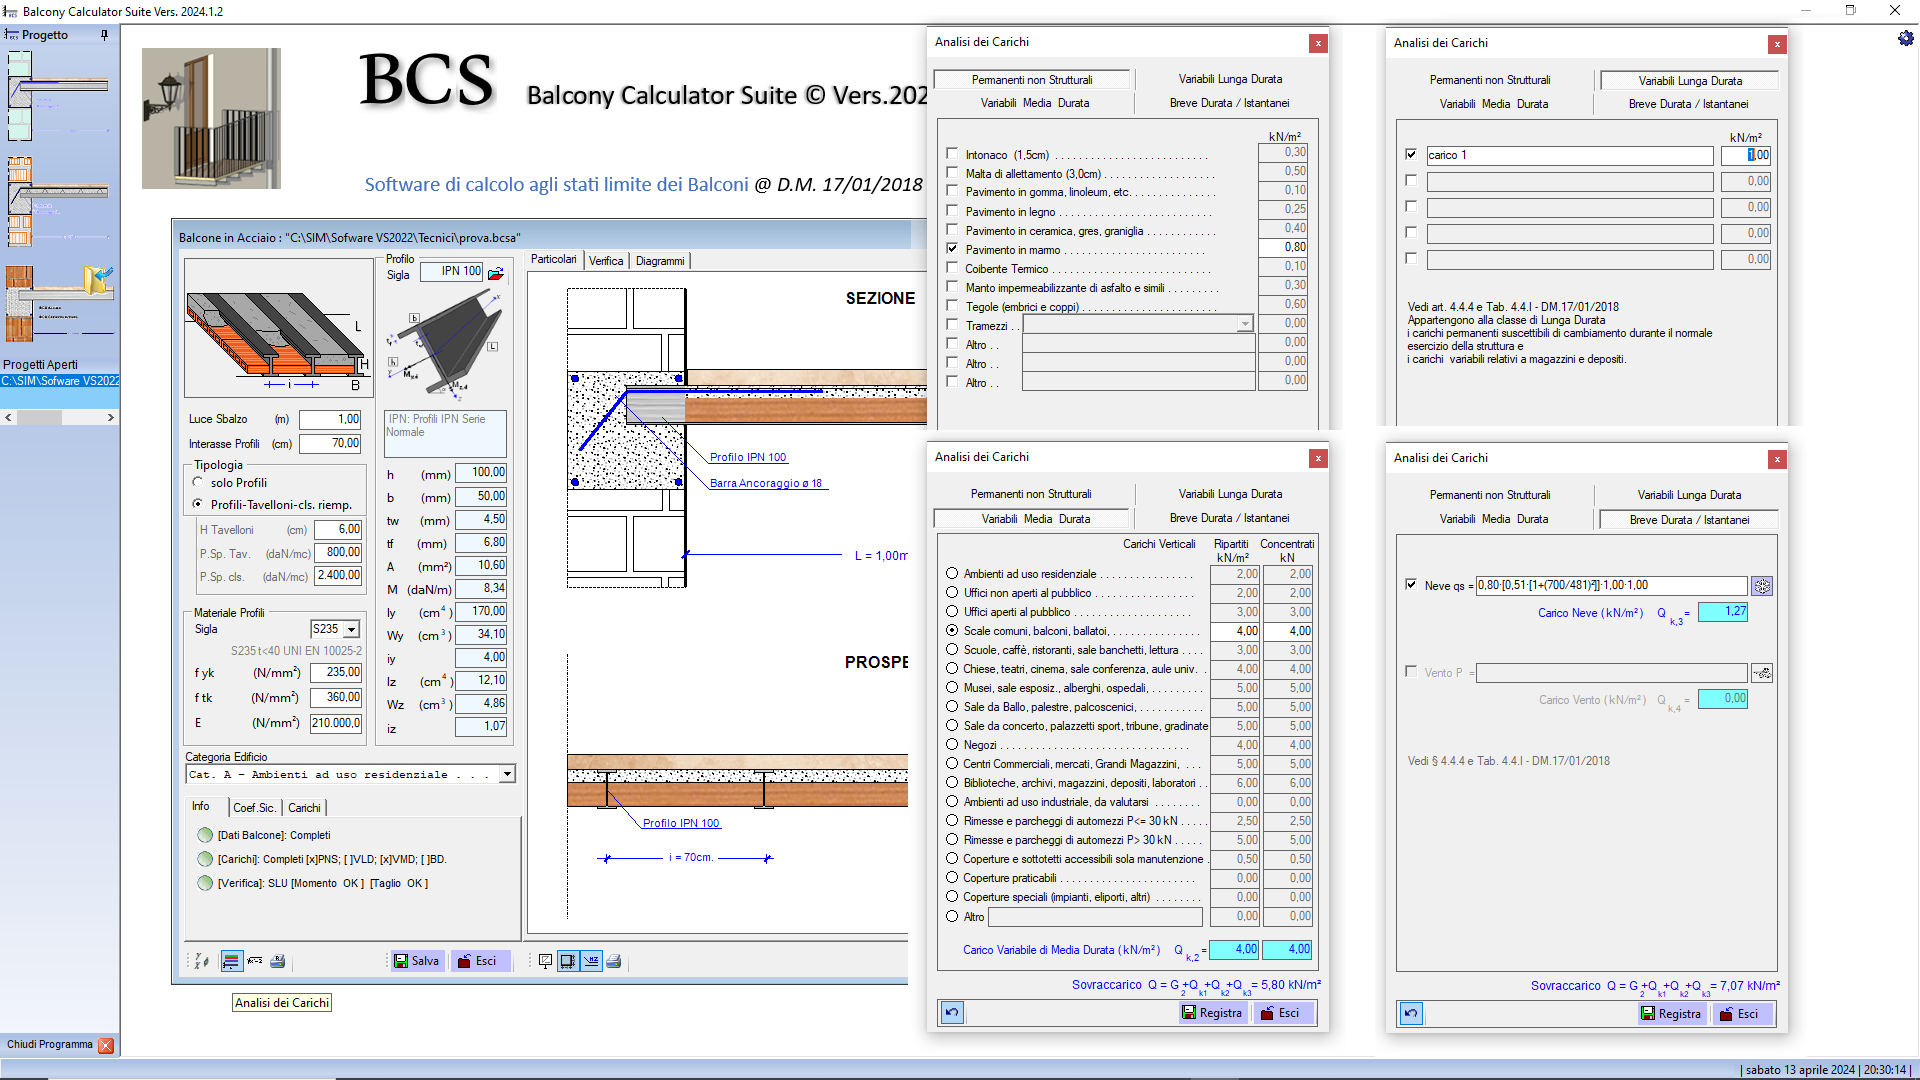Open settings gear icon at top right
The image size is (1920, 1080).
click(1905, 38)
